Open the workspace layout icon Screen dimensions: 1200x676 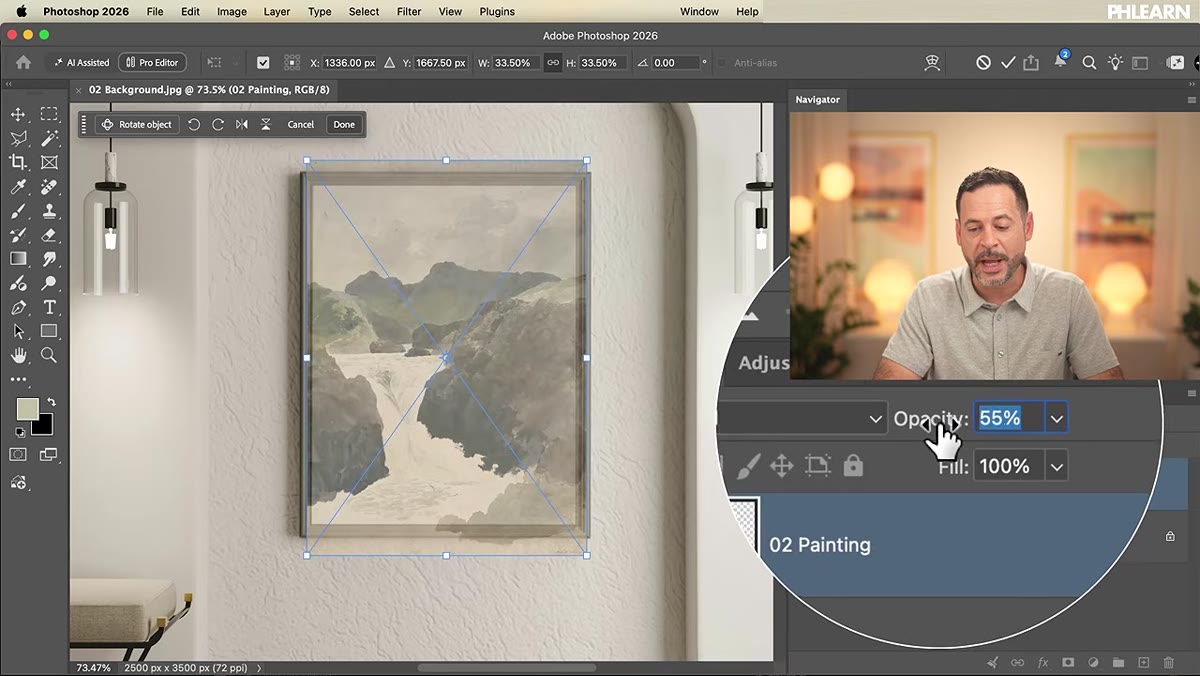pos(1140,62)
